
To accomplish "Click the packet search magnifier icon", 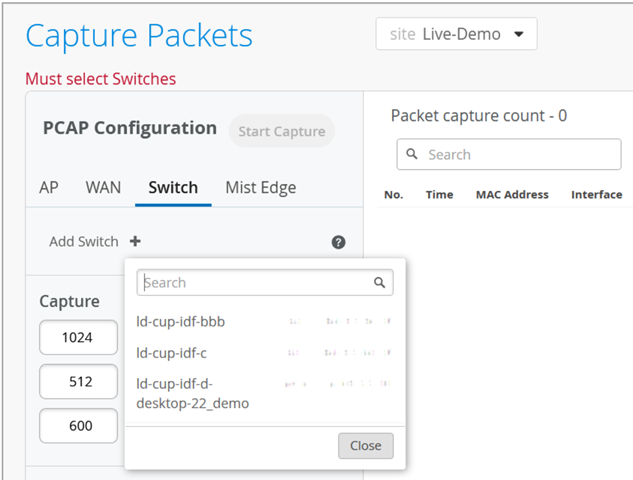I will tap(413, 155).
